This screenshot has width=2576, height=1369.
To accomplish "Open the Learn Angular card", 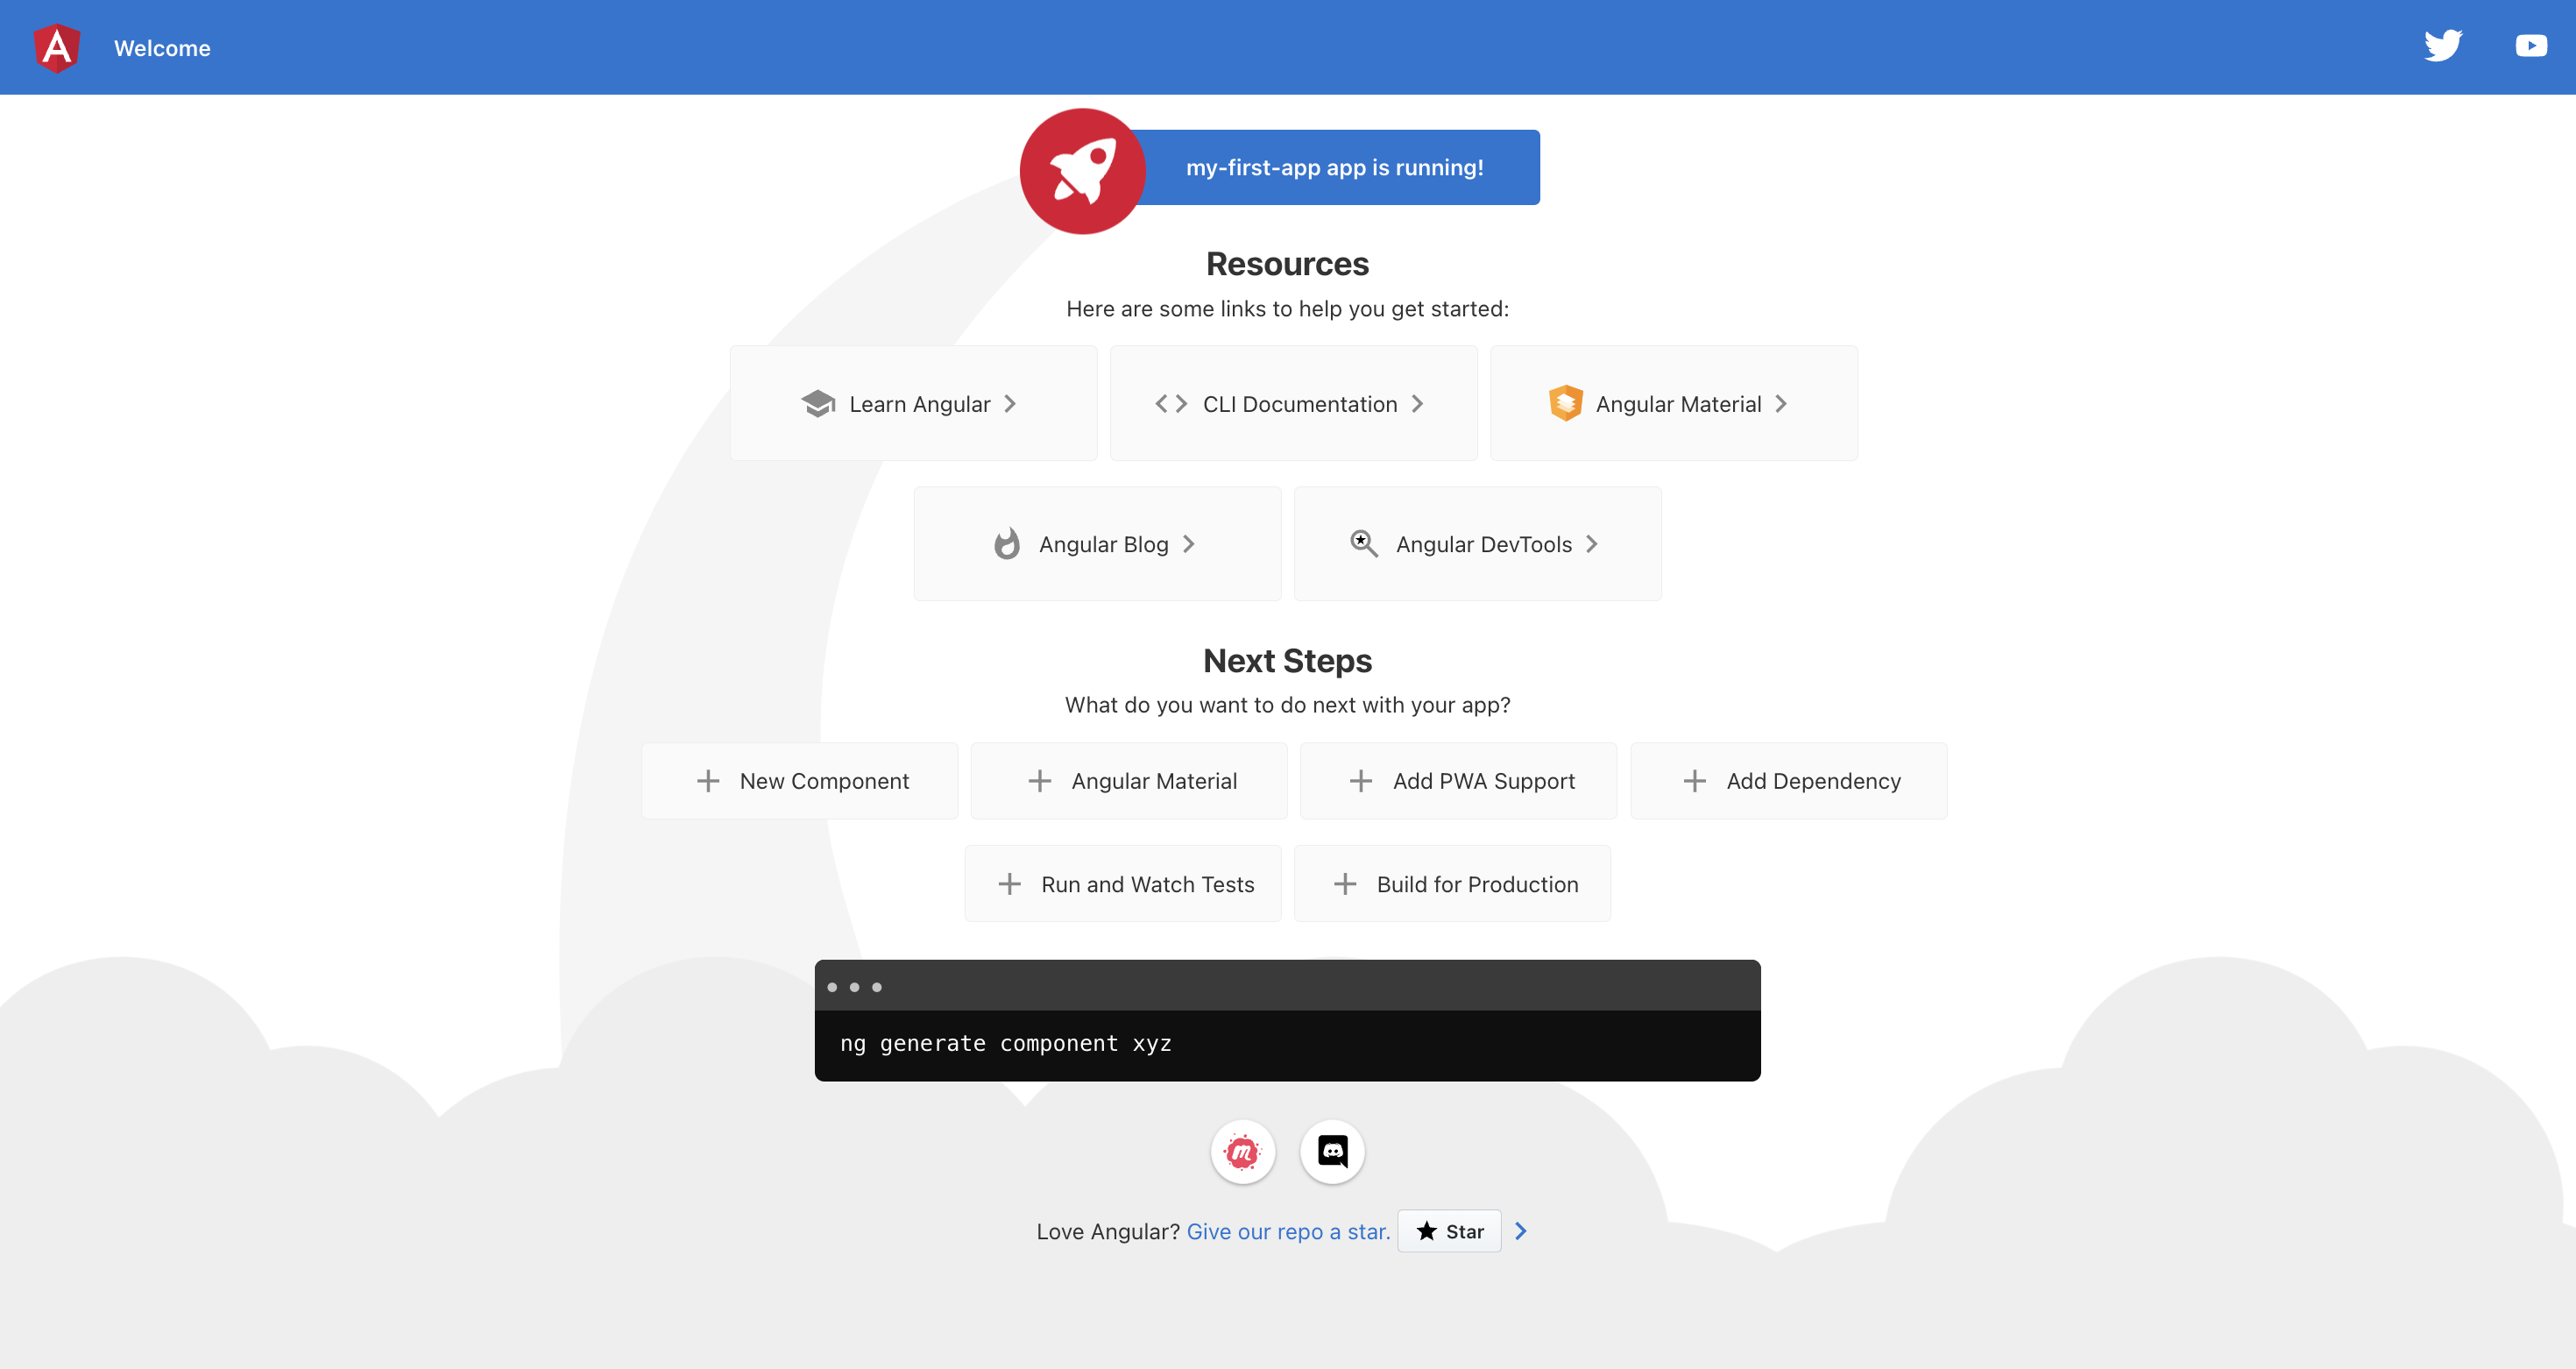I will (x=913, y=403).
